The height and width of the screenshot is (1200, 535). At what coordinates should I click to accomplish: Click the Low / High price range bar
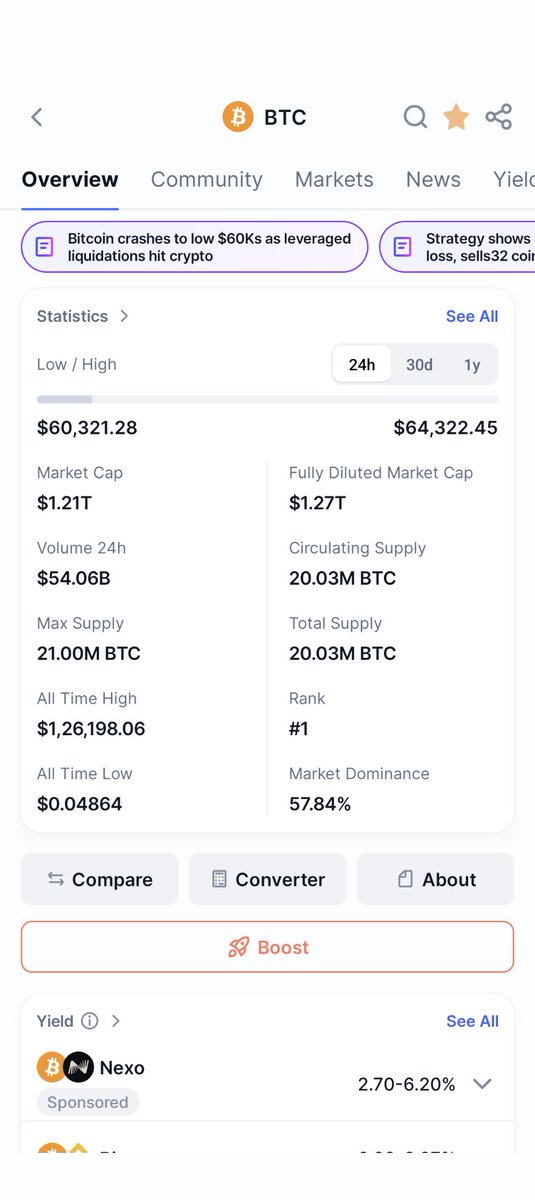267,400
